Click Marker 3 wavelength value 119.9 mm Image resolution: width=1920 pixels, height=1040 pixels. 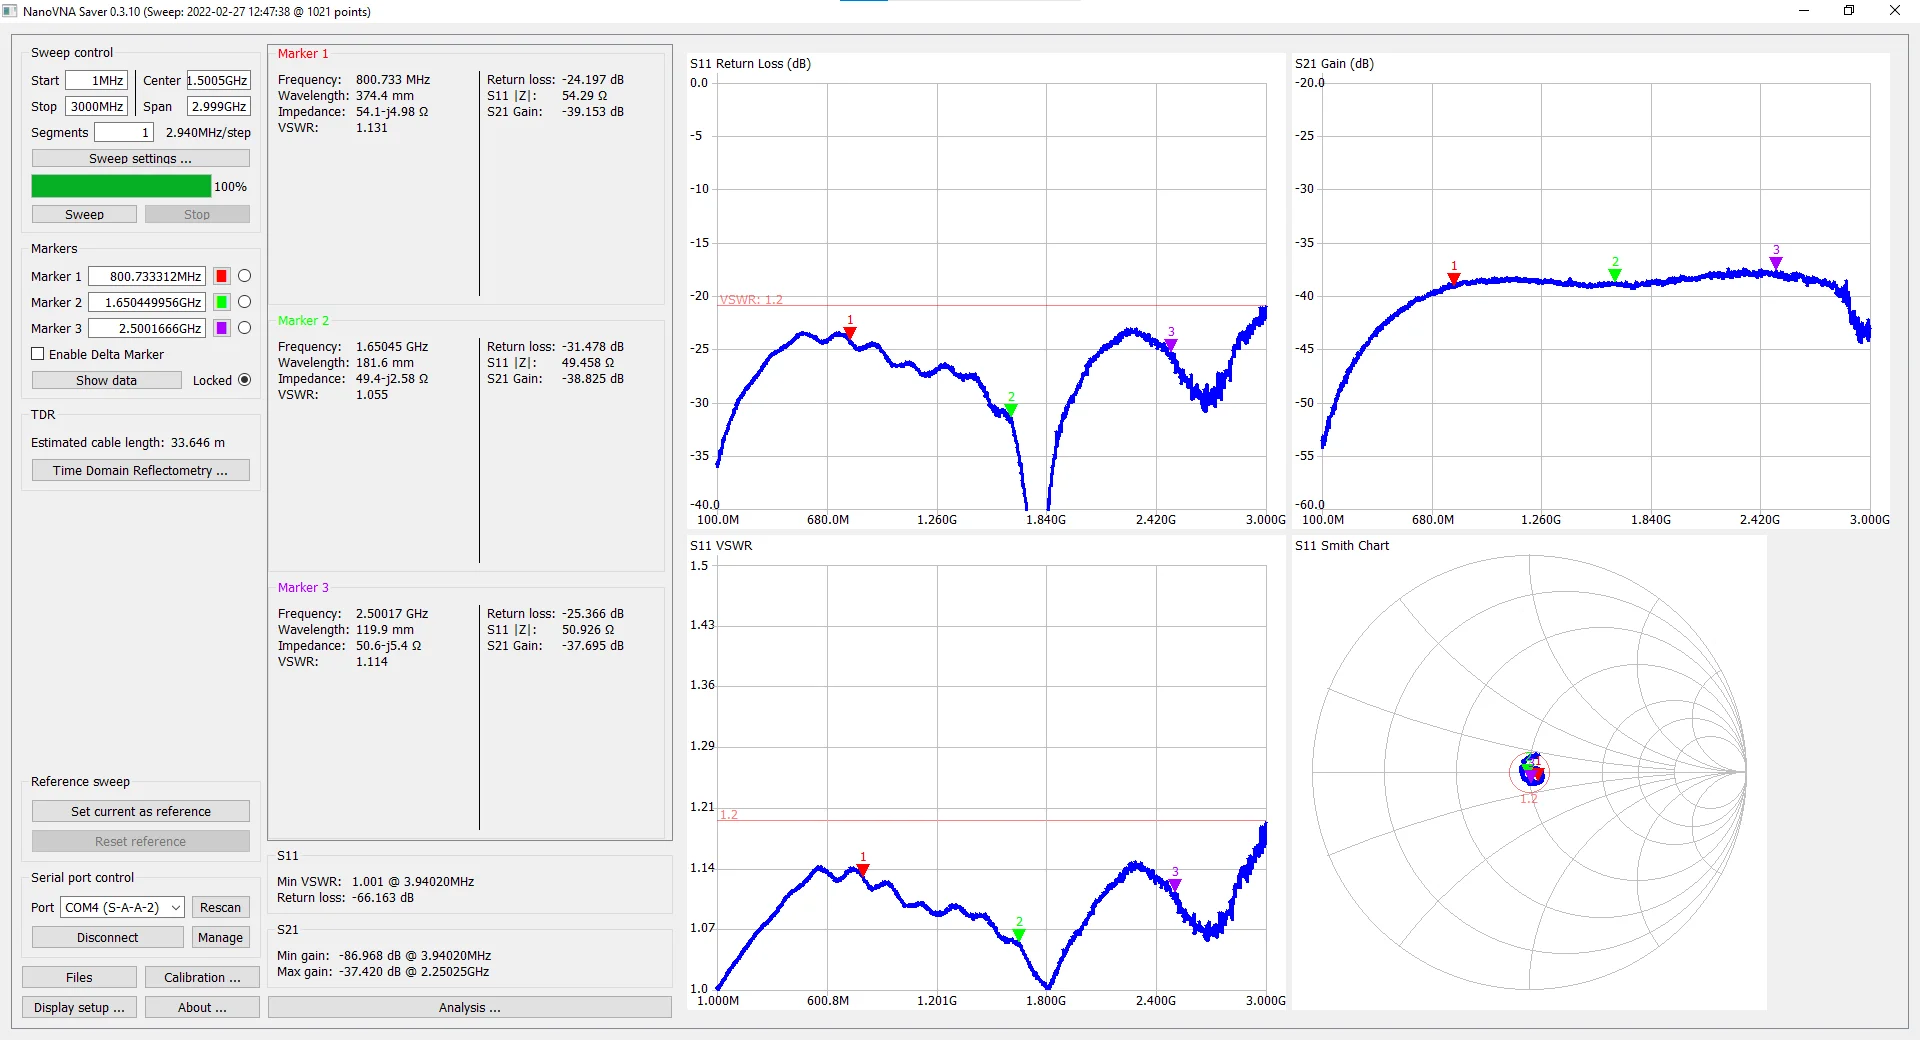385,629
